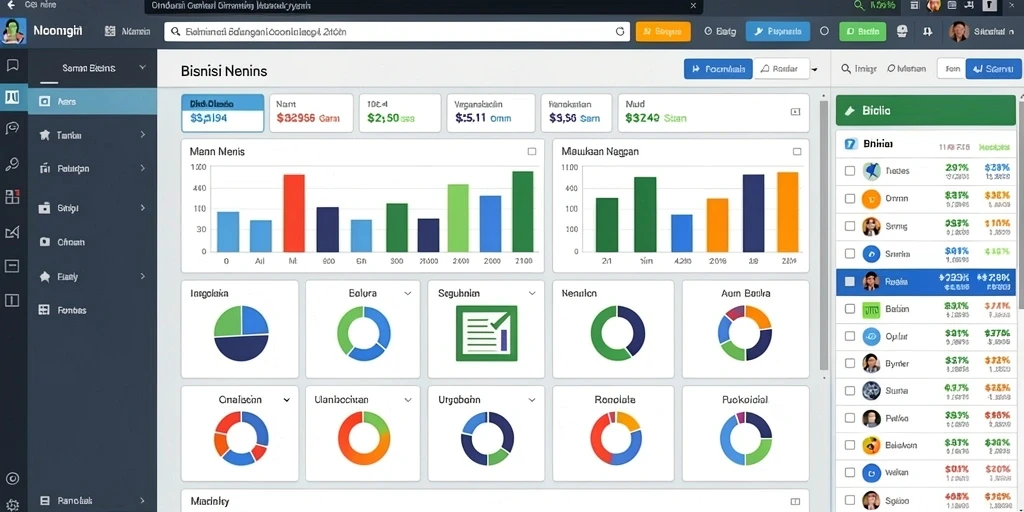The height and width of the screenshot is (512, 1024).
Task: Expand the Tanbs sidebar item chevron
Action: click(x=142, y=135)
